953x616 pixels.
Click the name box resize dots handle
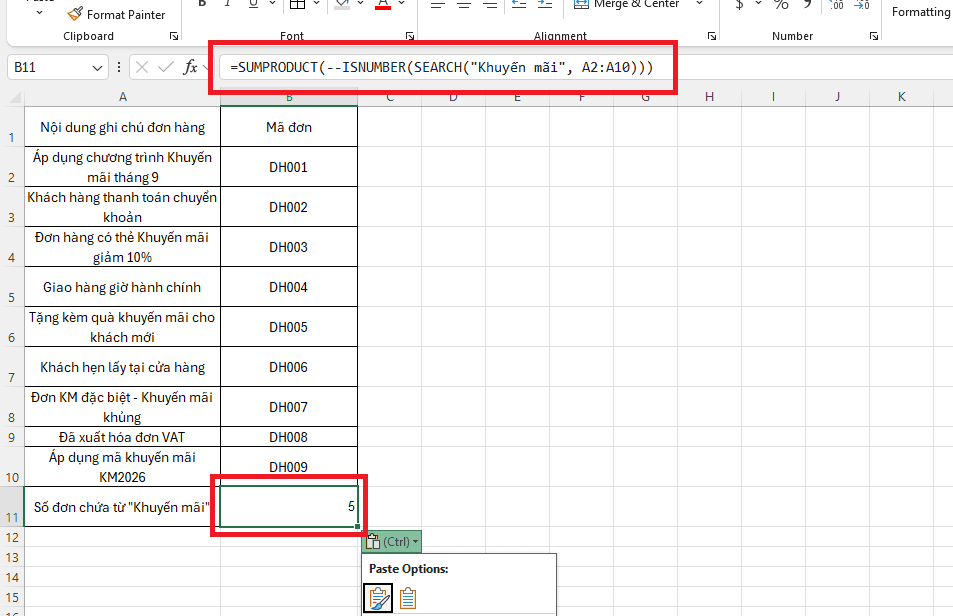click(x=119, y=67)
